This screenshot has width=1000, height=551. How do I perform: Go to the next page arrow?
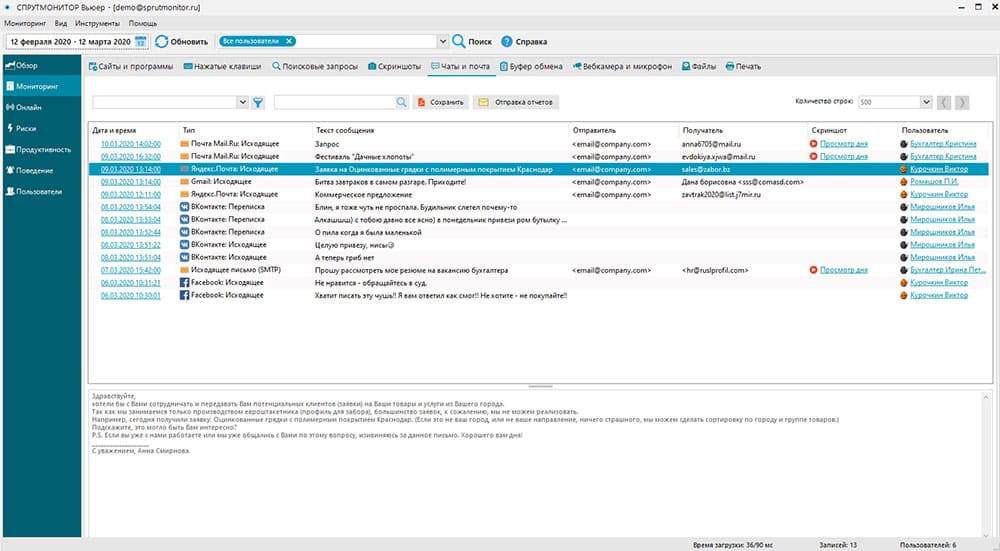(961, 102)
